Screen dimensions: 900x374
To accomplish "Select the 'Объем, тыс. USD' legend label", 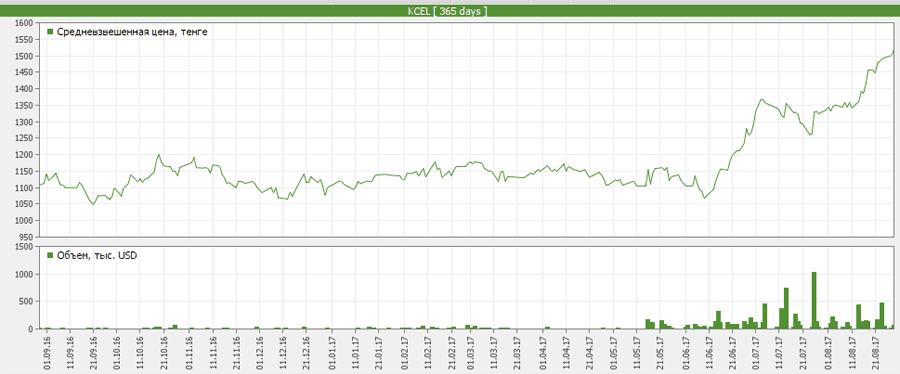I will click(96, 256).
